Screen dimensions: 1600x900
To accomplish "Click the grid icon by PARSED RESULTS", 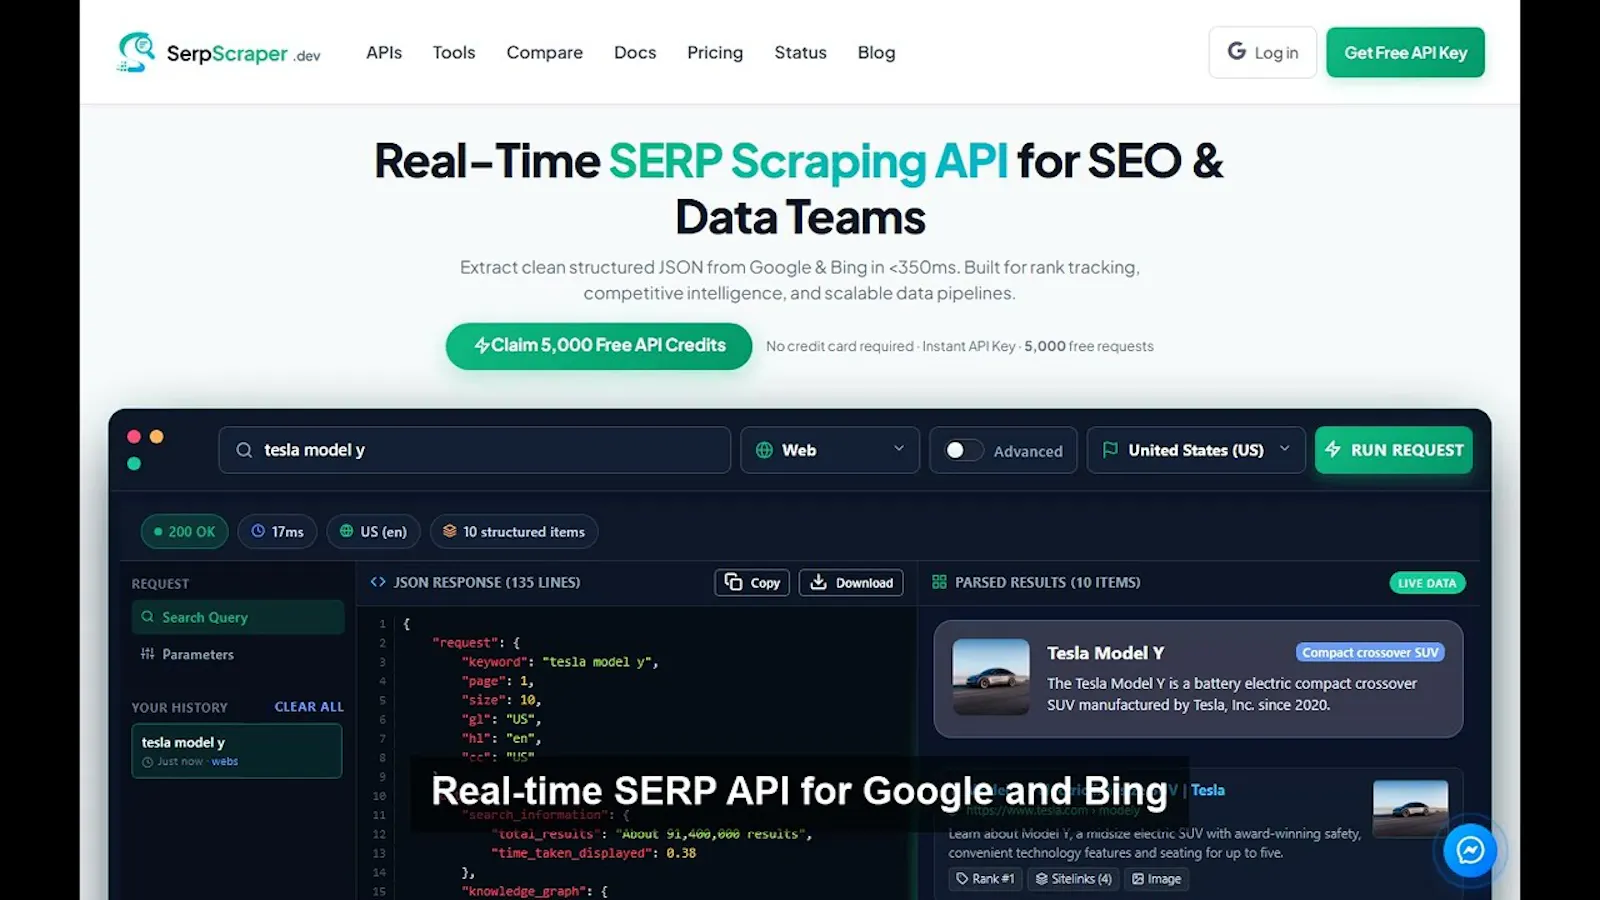I will coord(939,582).
